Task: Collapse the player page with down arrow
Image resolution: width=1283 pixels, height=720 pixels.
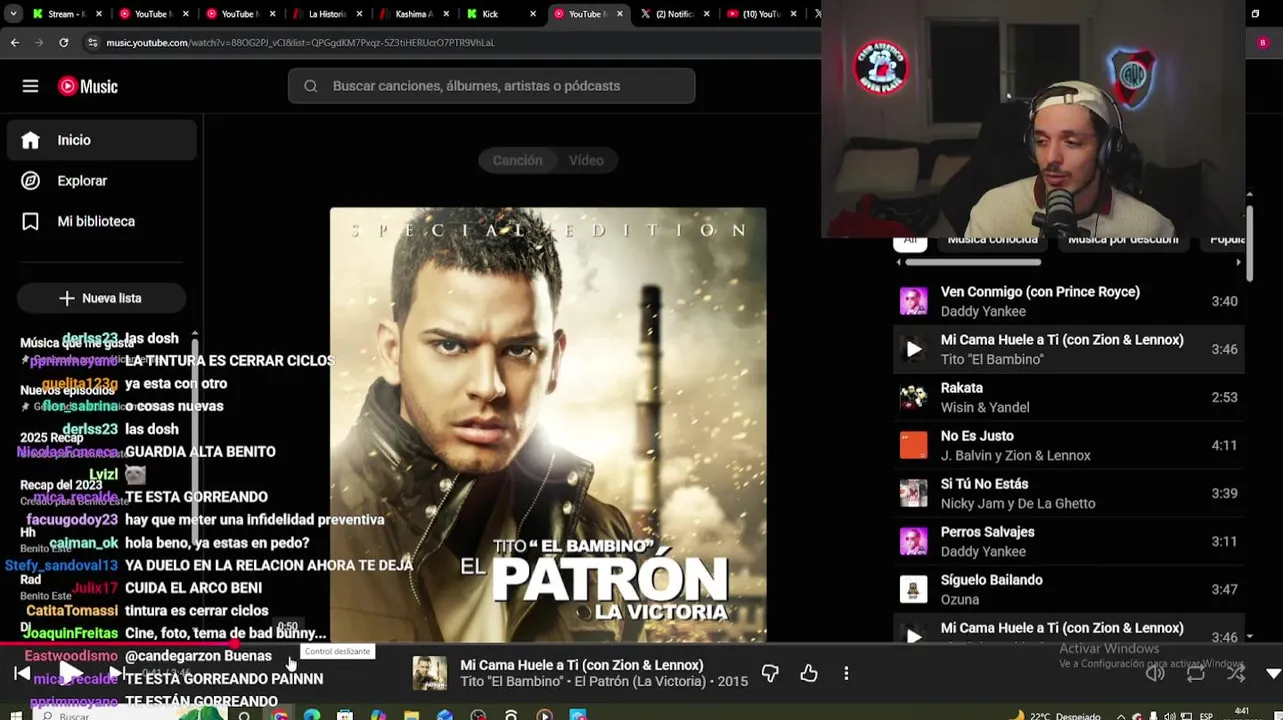Action: 1273,674
